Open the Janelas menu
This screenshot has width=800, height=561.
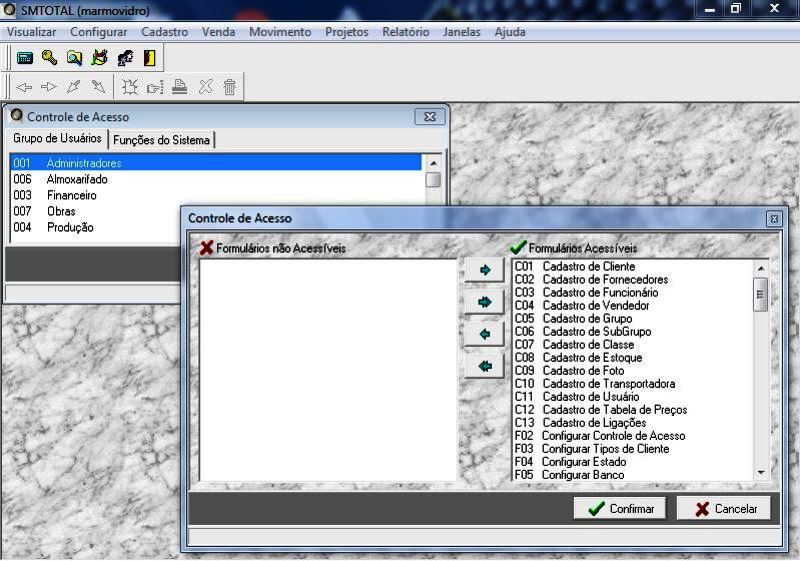(462, 32)
